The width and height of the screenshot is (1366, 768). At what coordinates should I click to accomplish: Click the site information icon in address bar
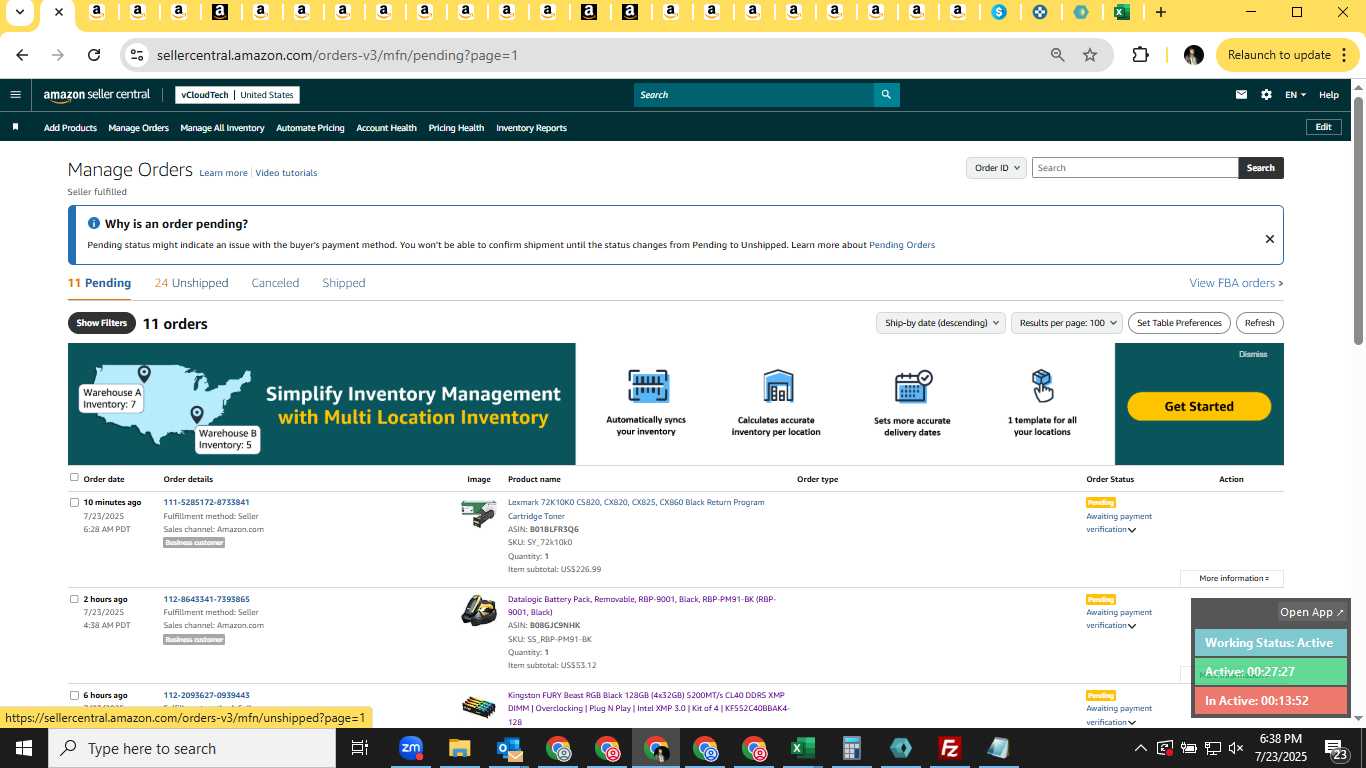(x=138, y=55)
